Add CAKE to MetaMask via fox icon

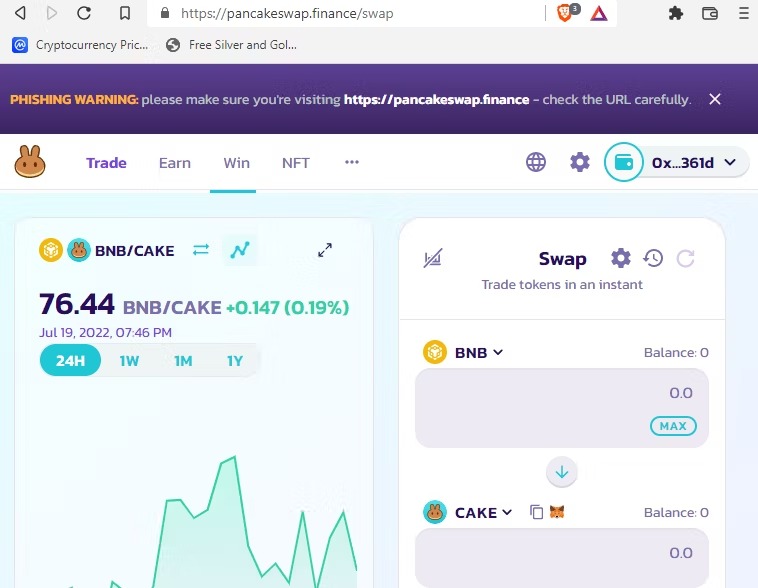pos(557,511)
